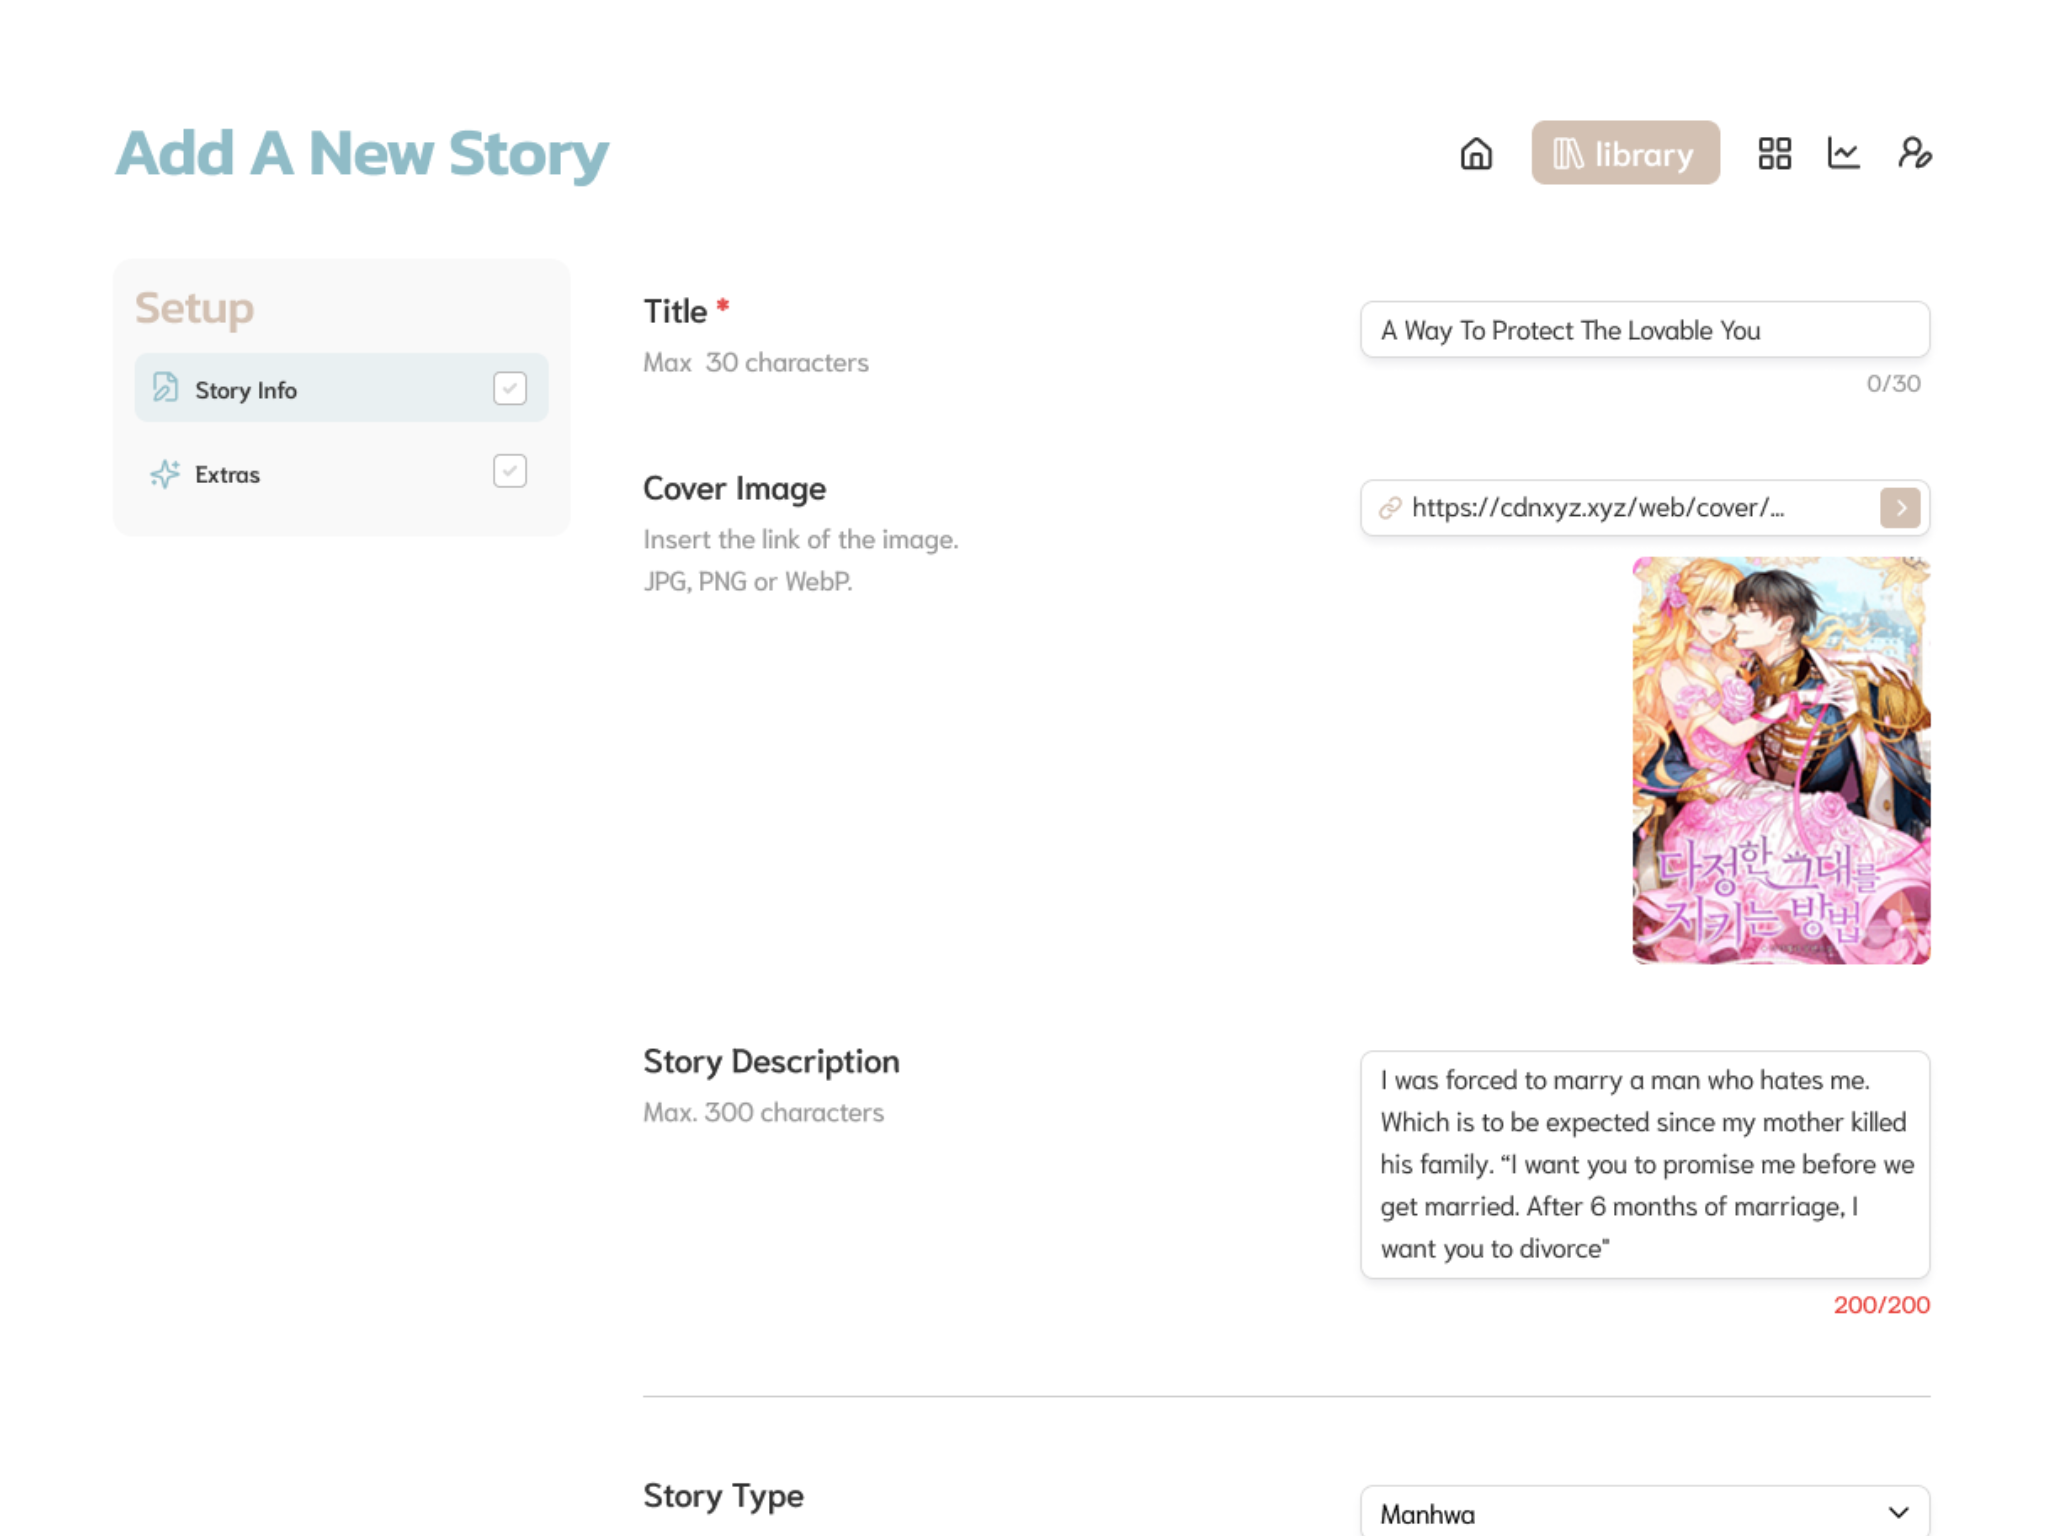2048x1536 pixels.
Task: Click the Story Info document icon
Action: point(165,388)
